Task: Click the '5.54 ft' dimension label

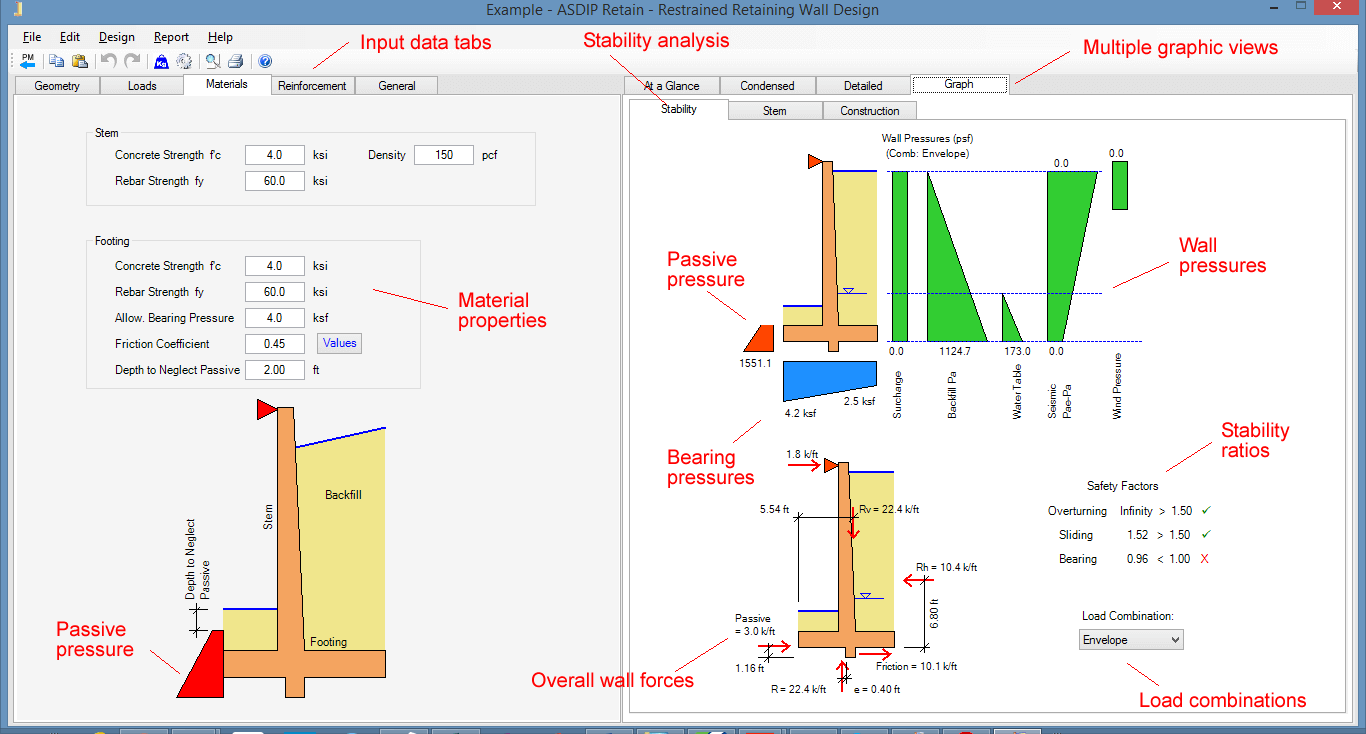Action: pyautogui.click(x=774, y=509)
